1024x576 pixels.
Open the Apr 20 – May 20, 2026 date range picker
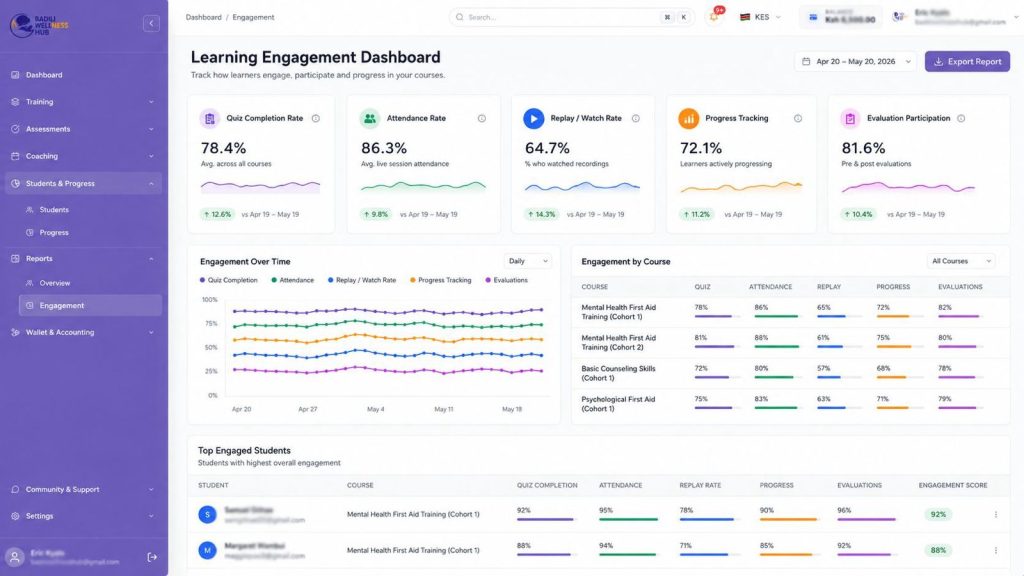(x=856, y=61)
